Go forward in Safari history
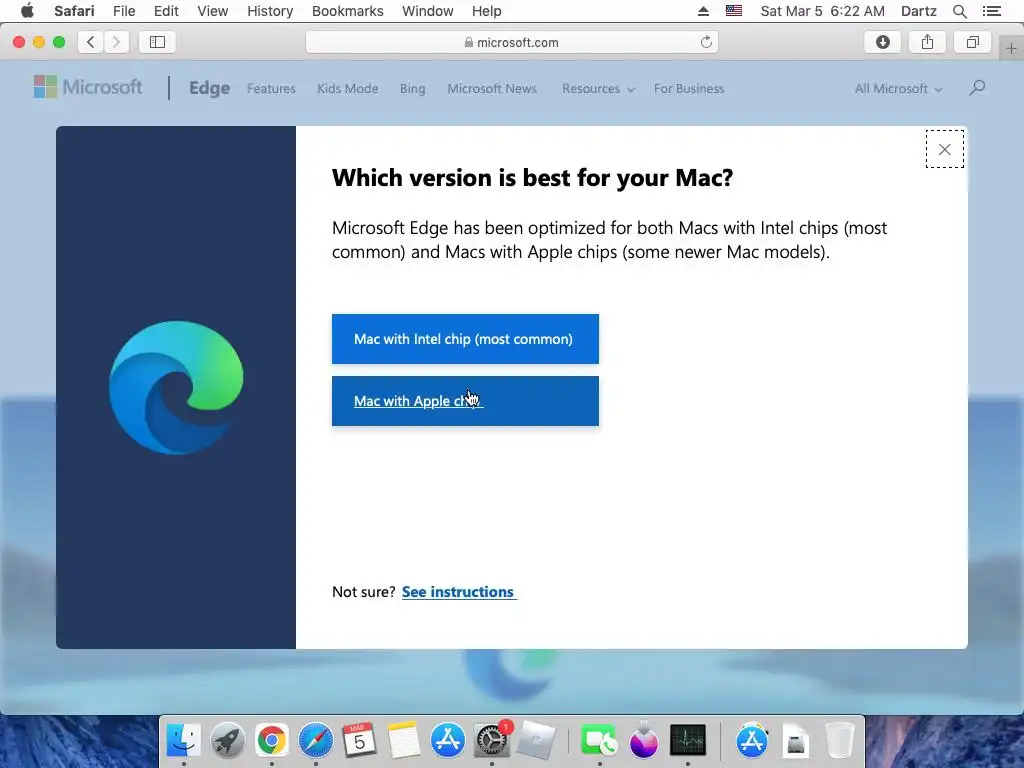The width and height of the screenshot is (1024, 768). pos(116,42)
